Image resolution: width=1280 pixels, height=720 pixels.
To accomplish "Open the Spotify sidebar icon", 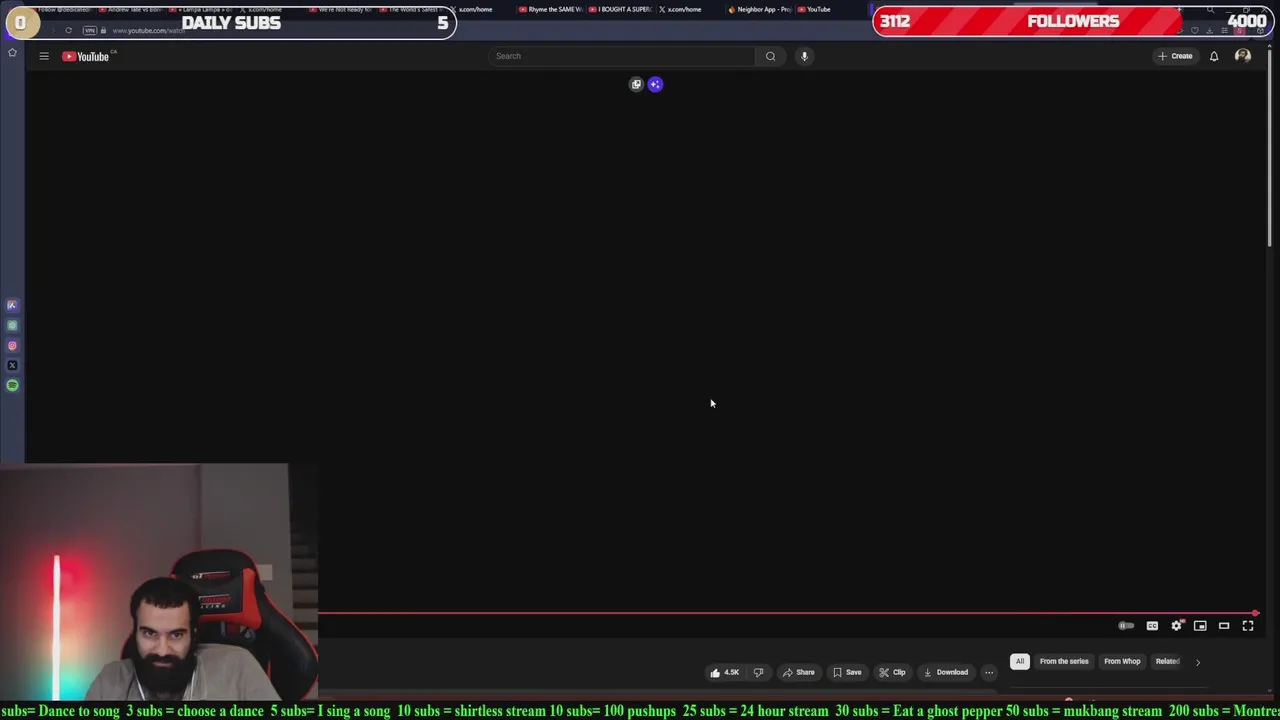I will click(x=12, y=385).
